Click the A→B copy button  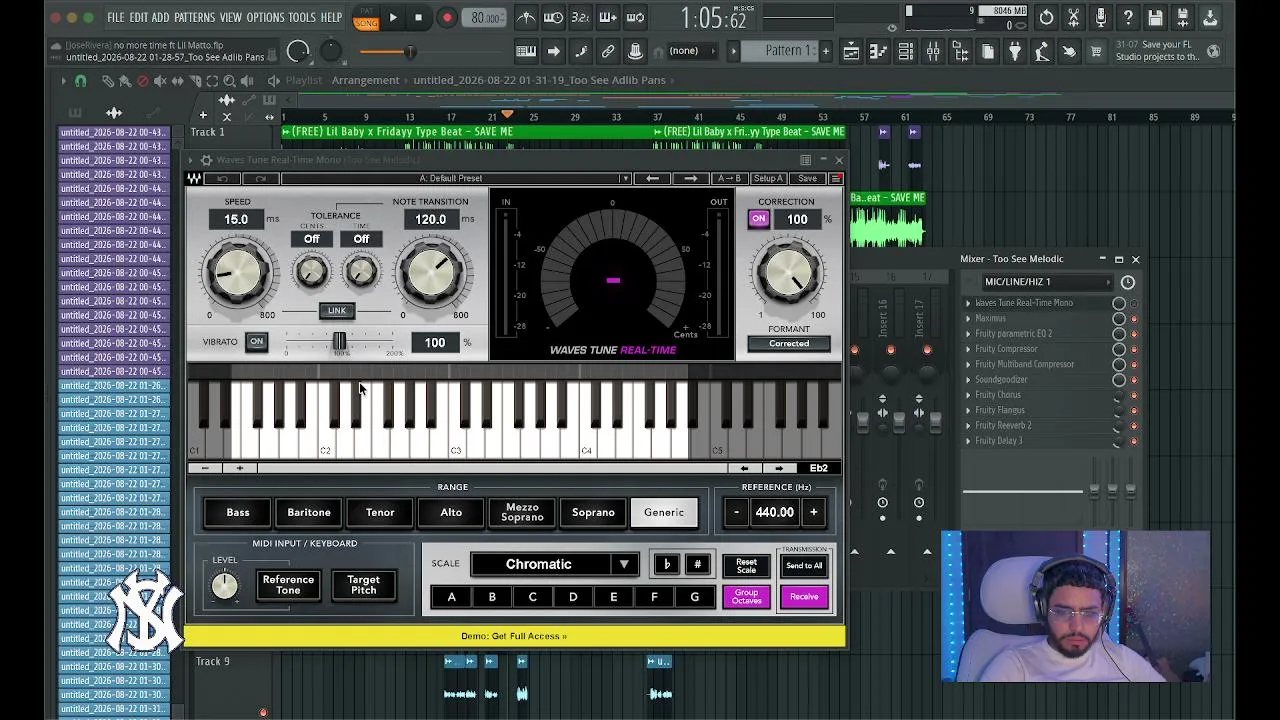click(x=729, y=178)
